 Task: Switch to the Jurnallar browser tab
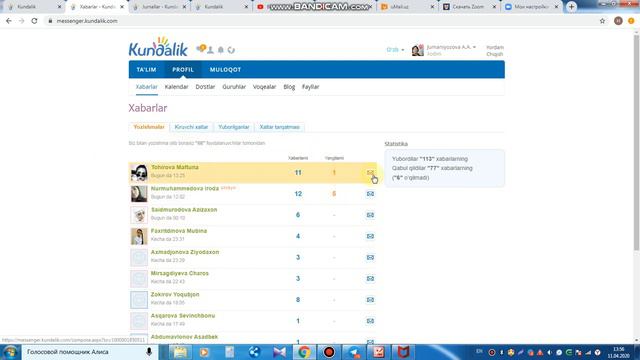pyautogui.click(x=160, y=7)
